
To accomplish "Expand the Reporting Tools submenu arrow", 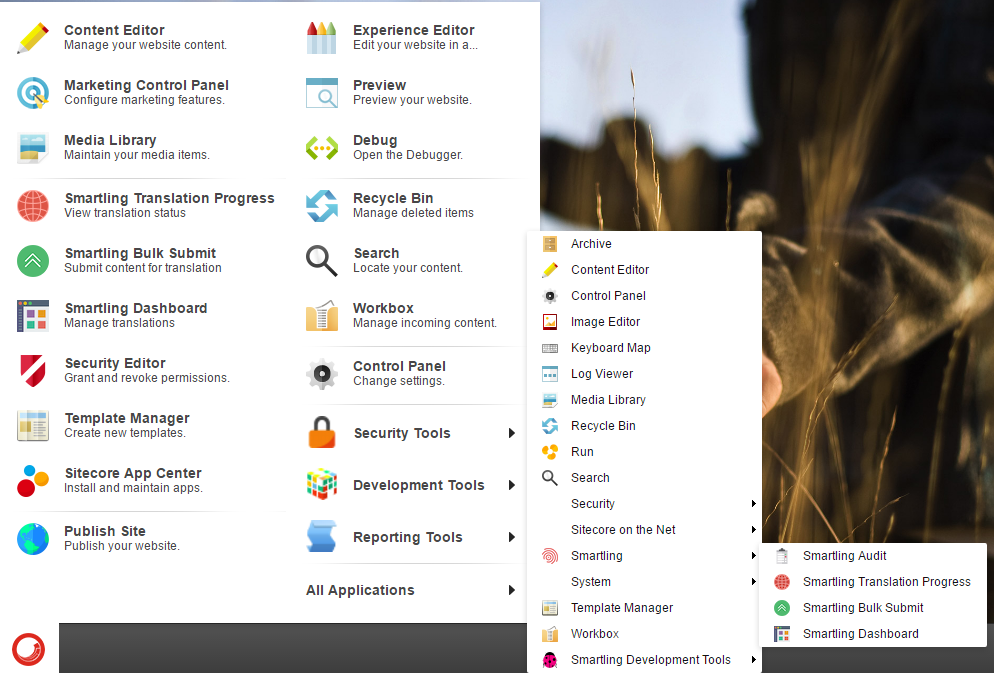I will tap(512, 537).
